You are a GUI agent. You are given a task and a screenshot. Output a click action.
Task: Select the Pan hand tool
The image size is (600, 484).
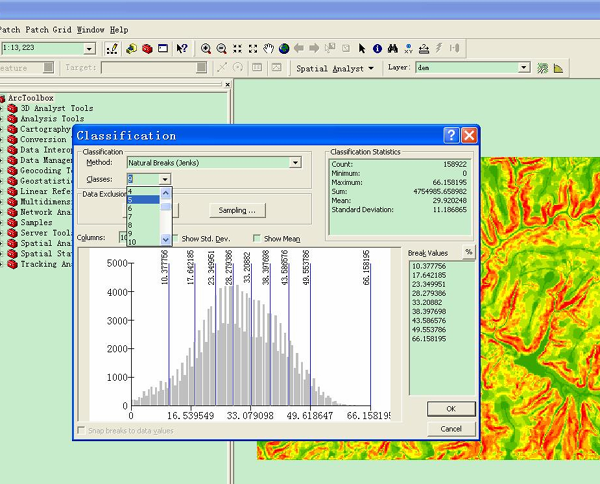[268, 48]
